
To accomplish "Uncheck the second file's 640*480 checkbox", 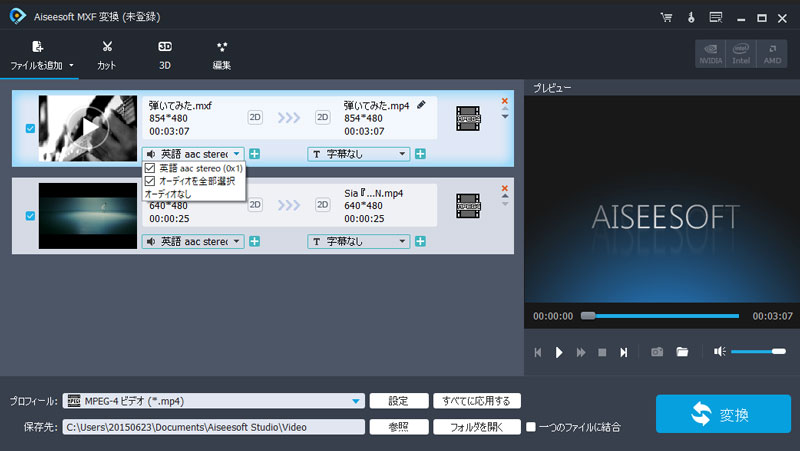I will [x=30, y=216].
